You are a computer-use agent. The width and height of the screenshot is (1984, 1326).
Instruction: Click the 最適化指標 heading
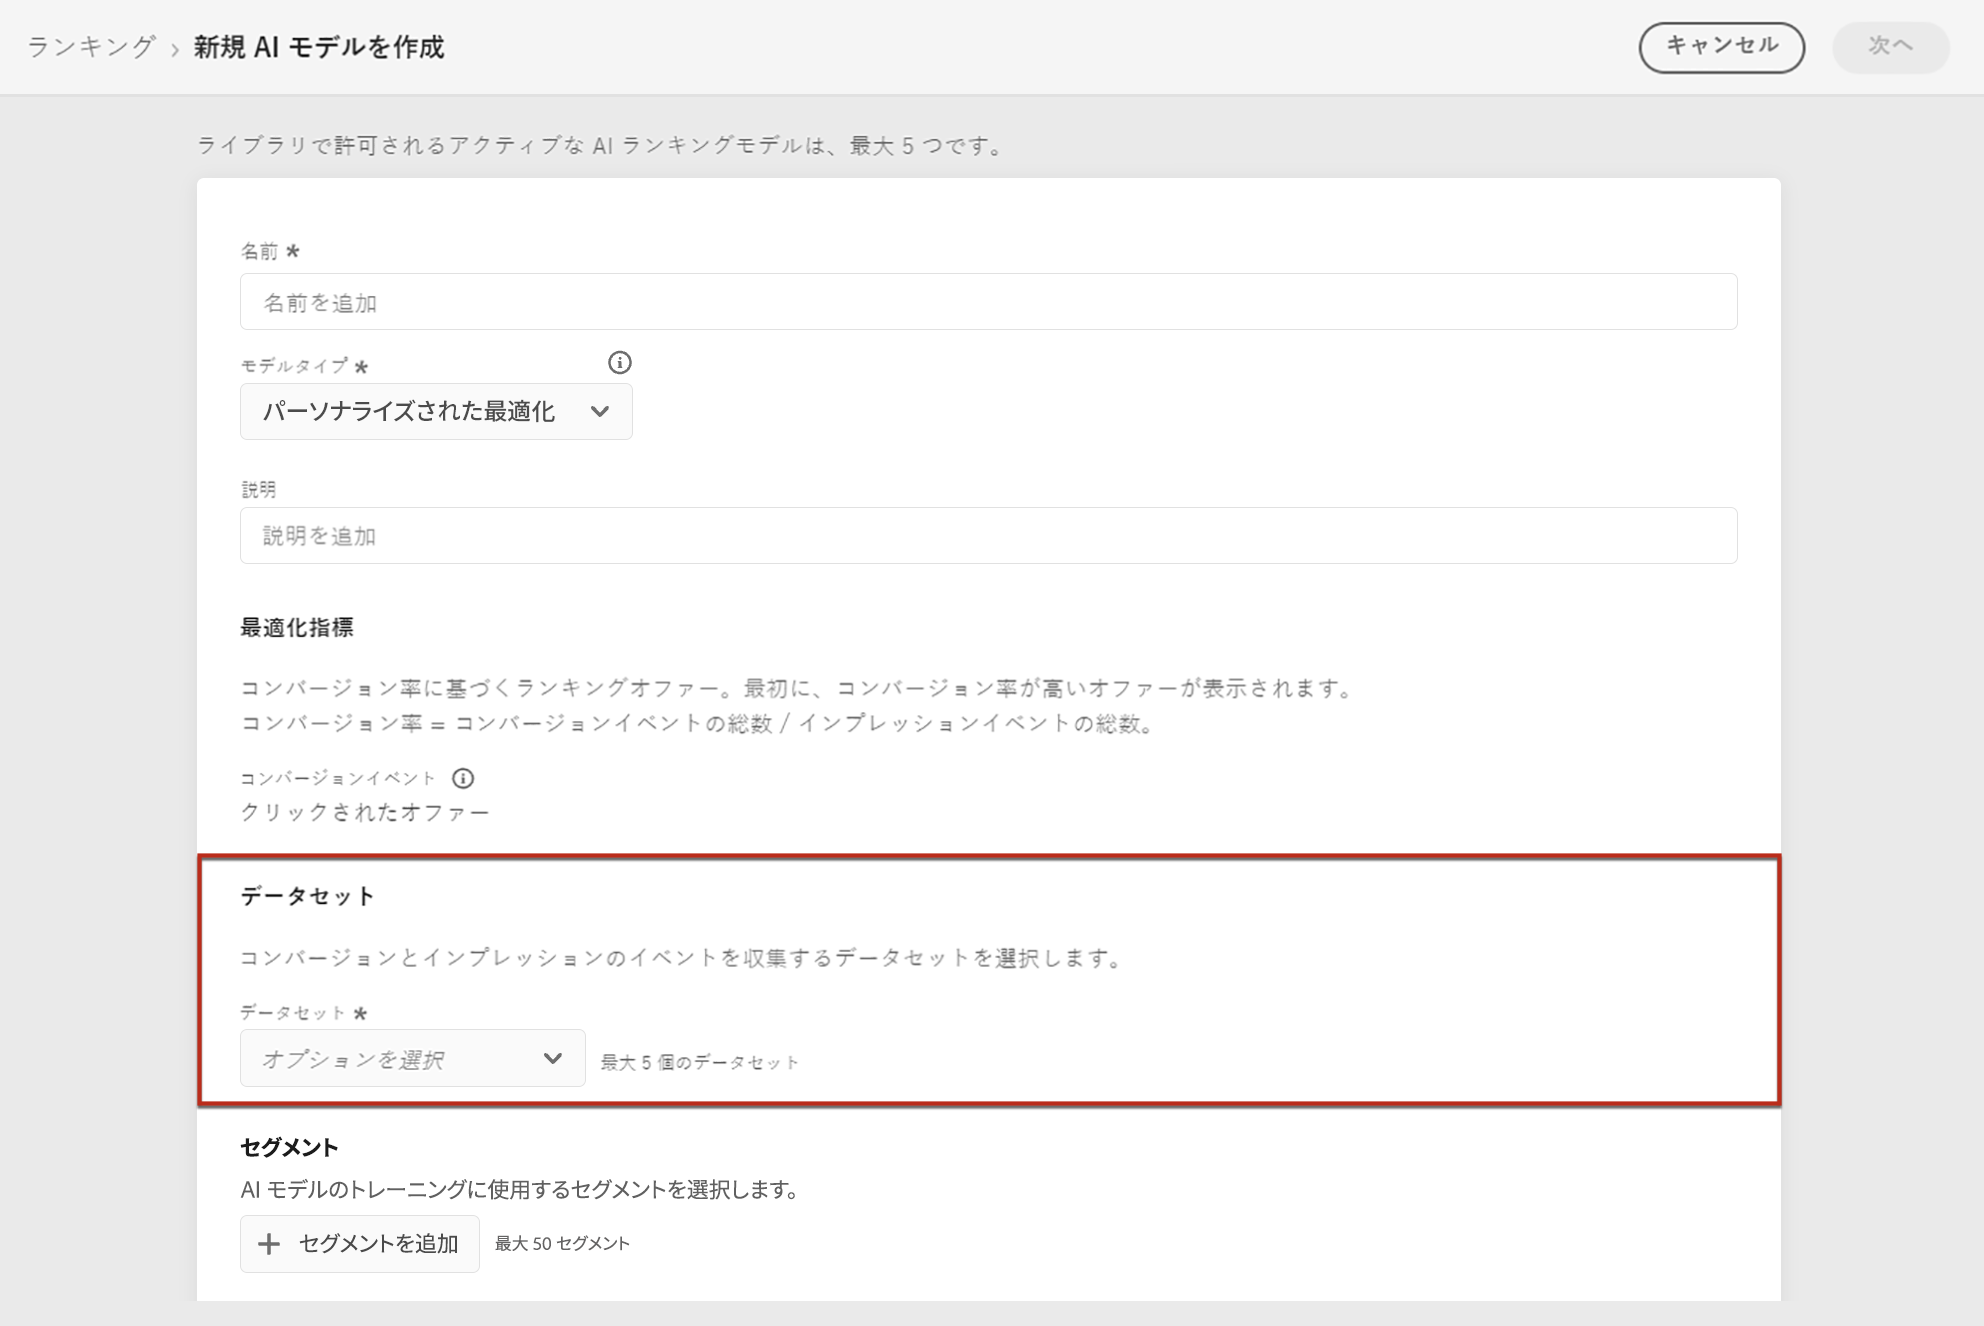point(297,627)
